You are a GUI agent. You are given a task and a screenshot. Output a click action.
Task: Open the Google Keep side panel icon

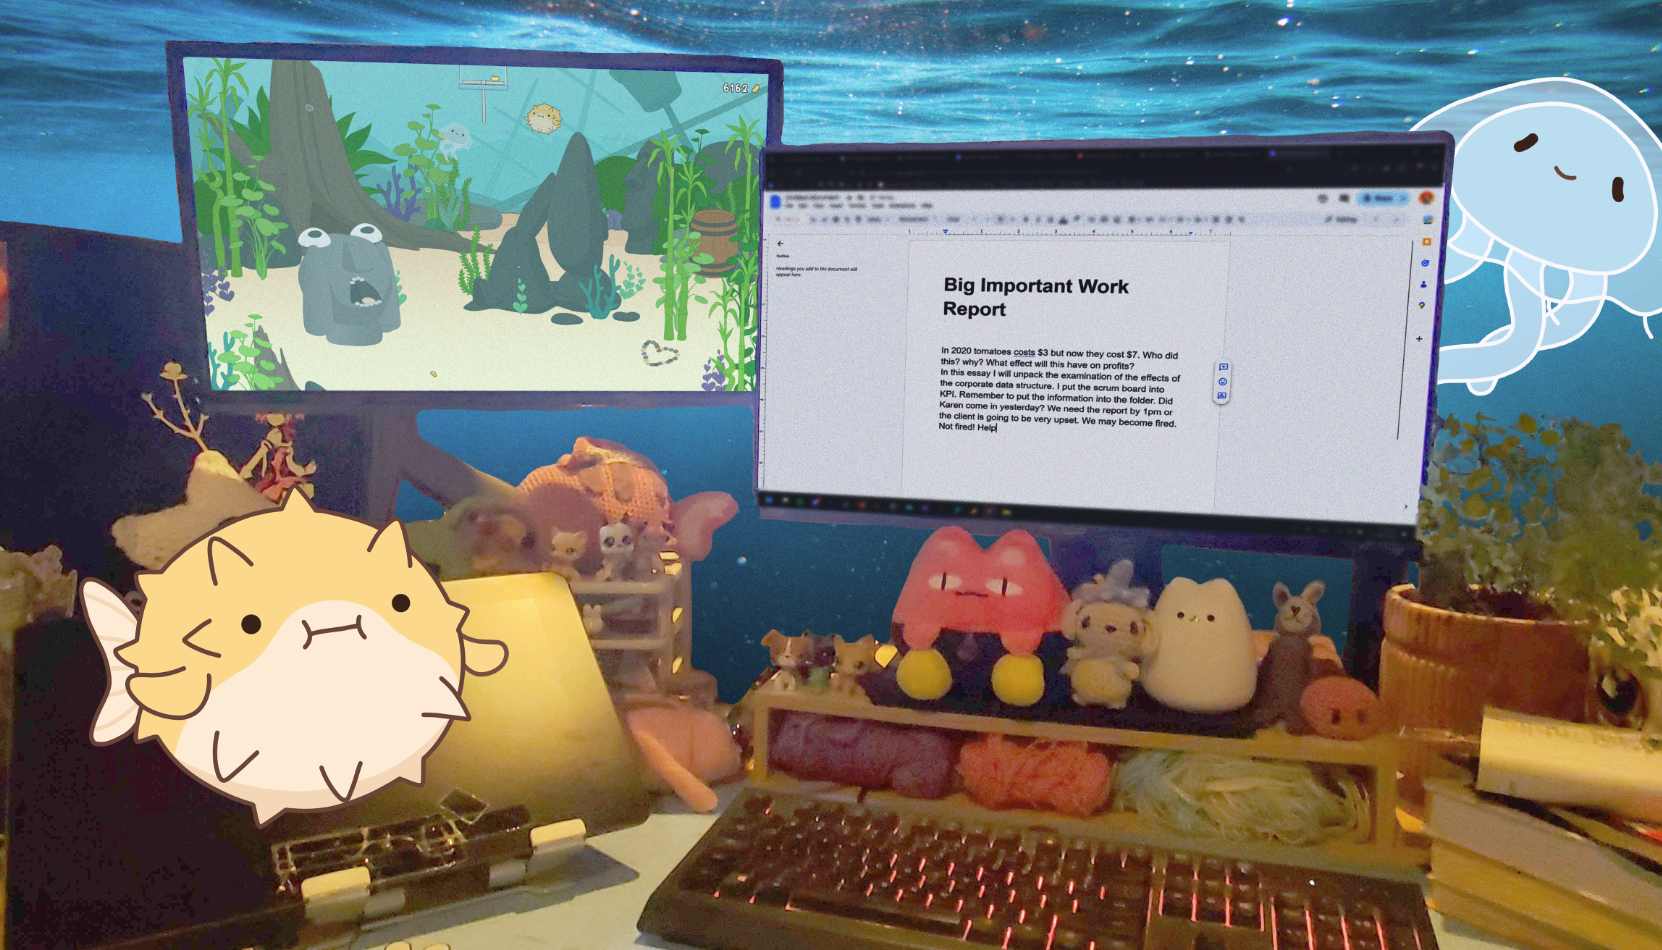[1426, 242]
